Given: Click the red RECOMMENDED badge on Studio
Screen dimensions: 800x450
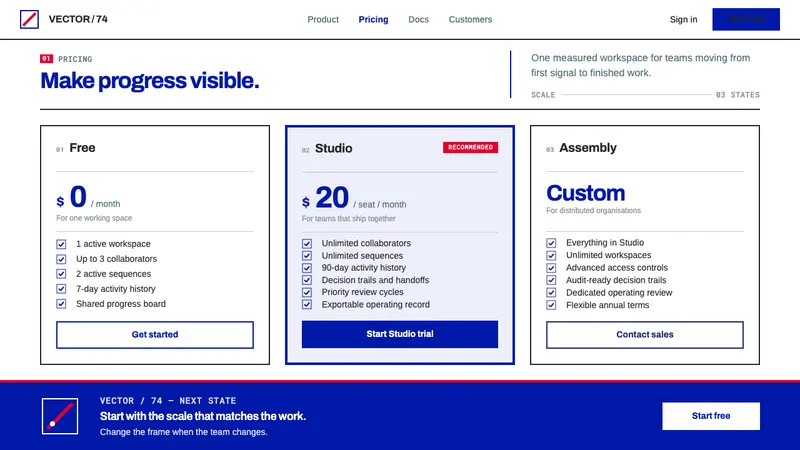Looking at the screenshot, I should pos(470,147).
